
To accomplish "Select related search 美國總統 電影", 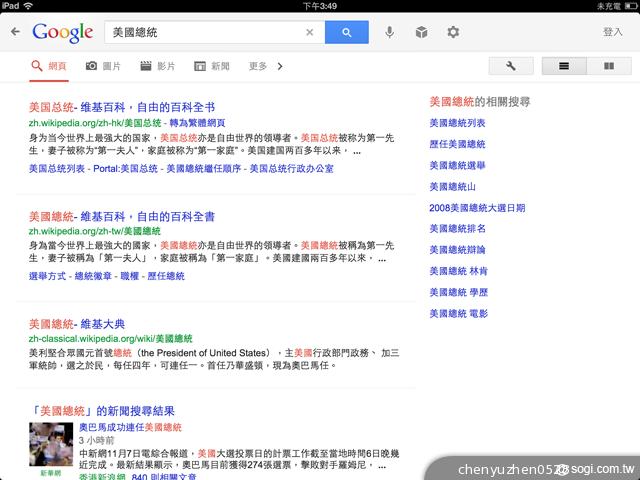I will 458,313.
